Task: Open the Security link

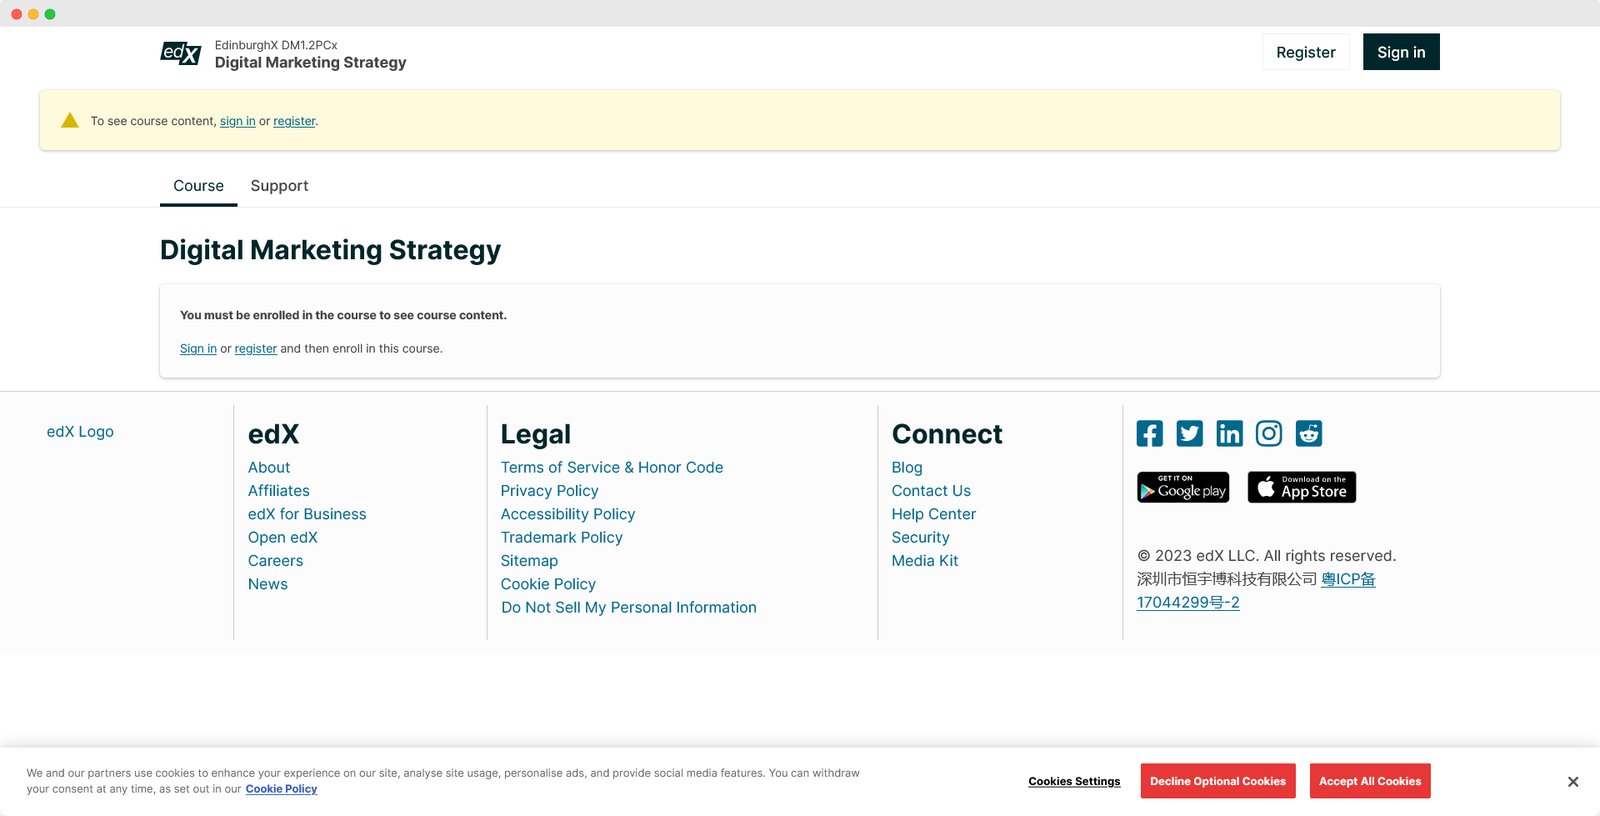Action: click(921, 537)
